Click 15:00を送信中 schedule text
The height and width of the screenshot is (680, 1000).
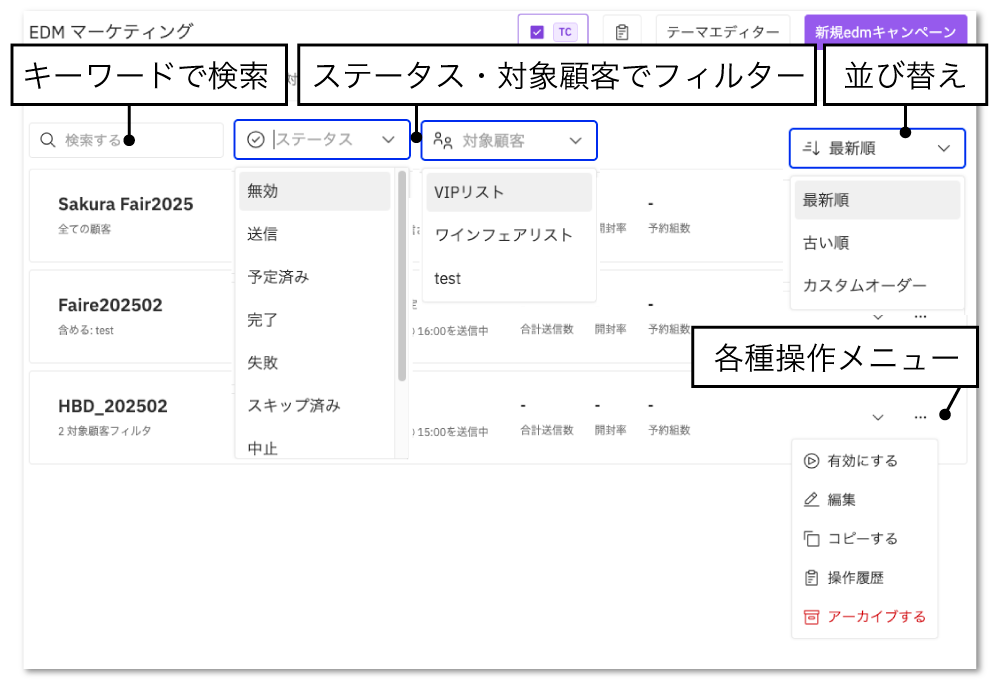452,431
